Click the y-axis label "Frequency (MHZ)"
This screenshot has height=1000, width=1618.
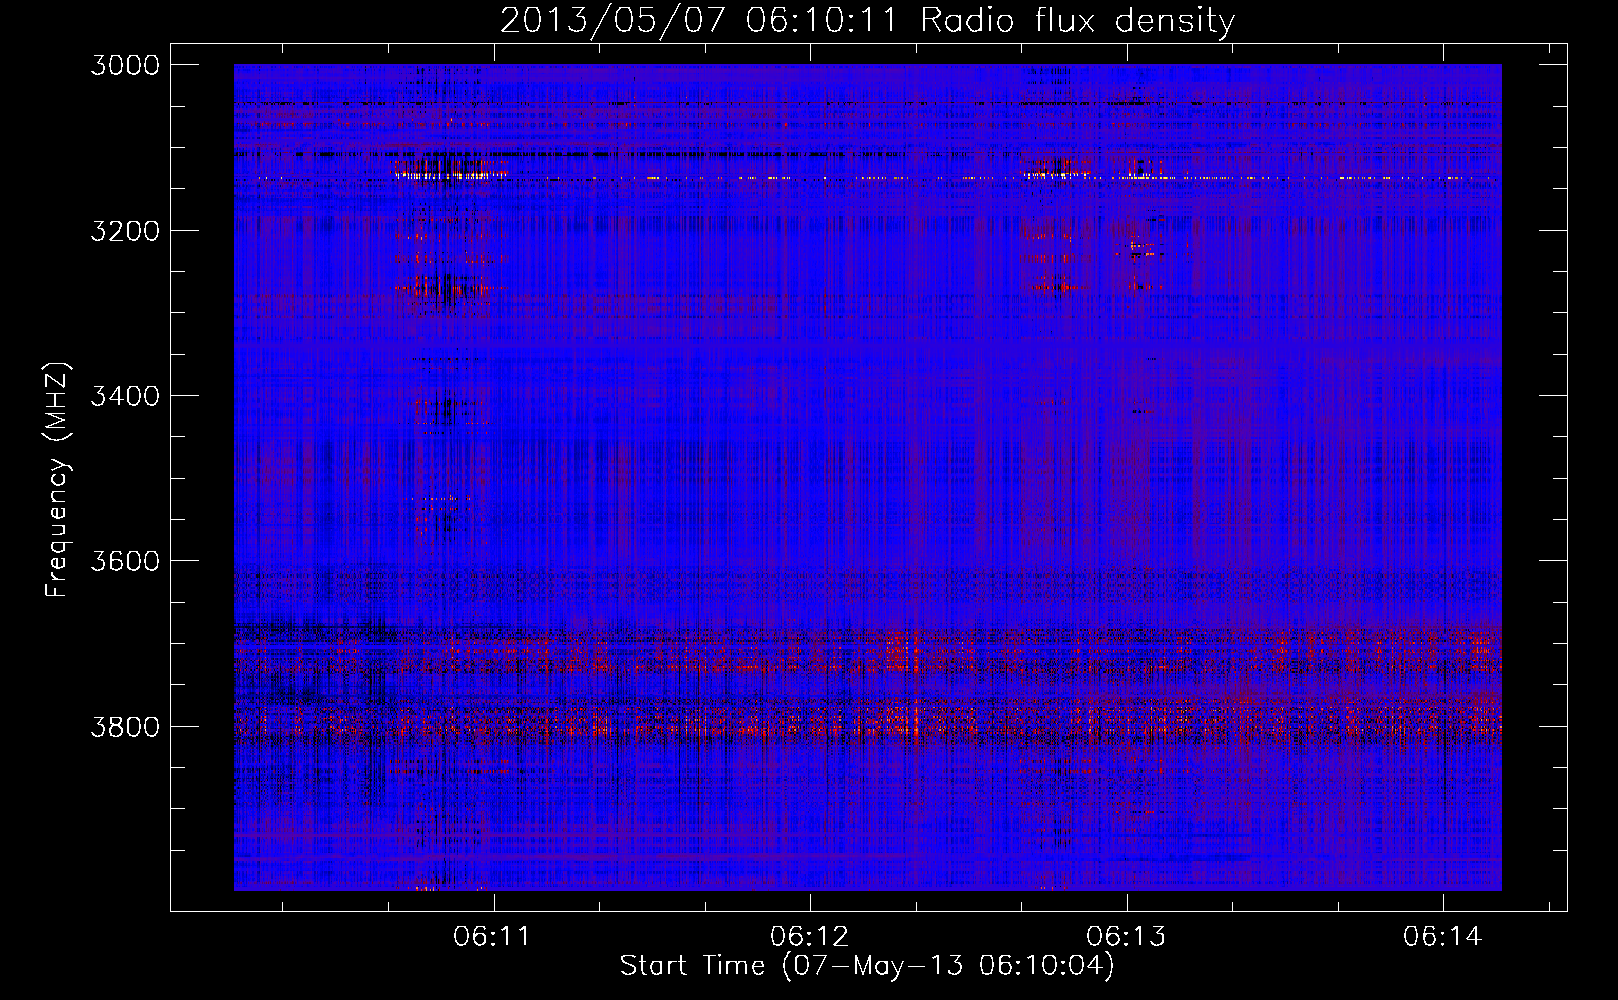click(57, 480)
